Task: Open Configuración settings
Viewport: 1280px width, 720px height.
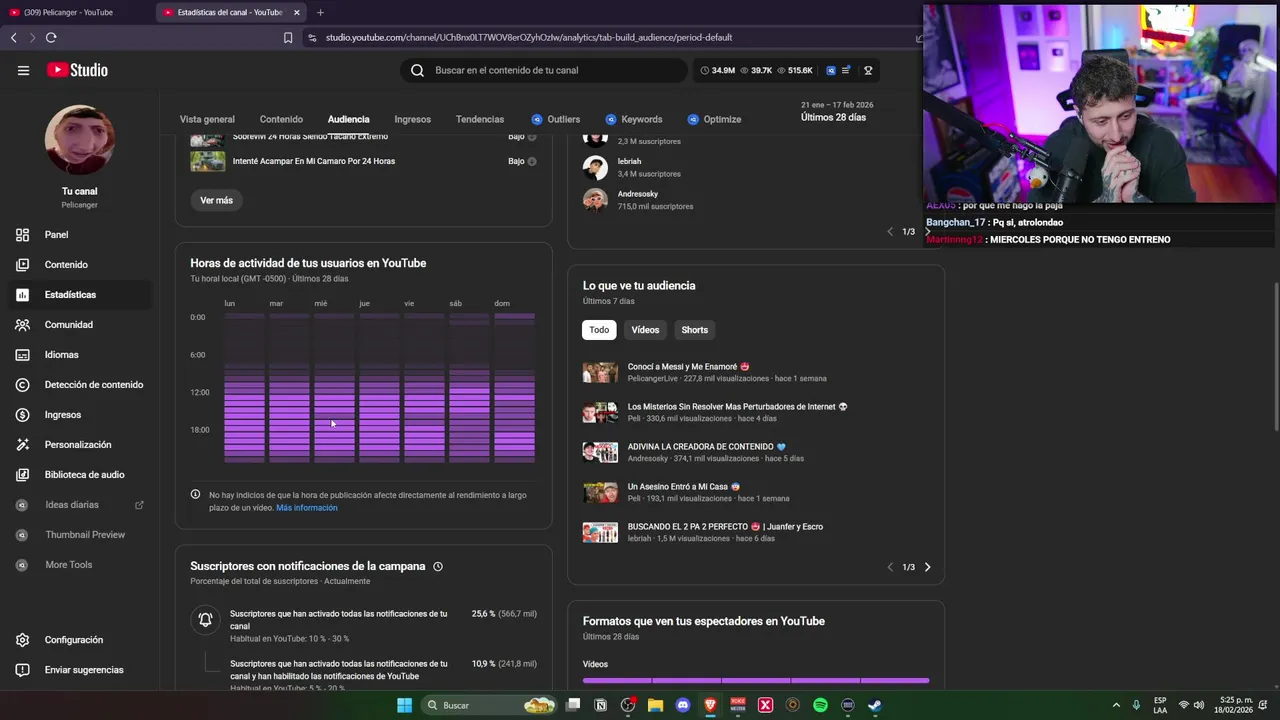Action: (x=74, y=640)
